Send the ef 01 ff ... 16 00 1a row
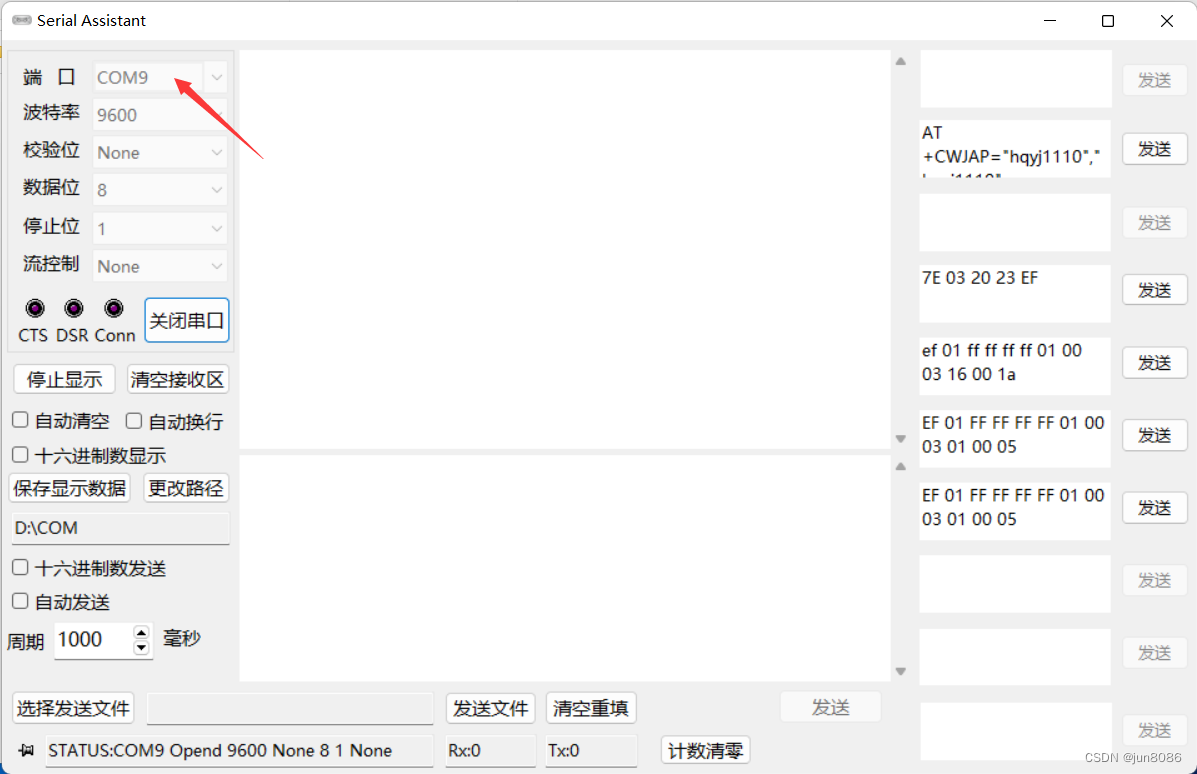Screen dimensions: 1197x774 1154,363
